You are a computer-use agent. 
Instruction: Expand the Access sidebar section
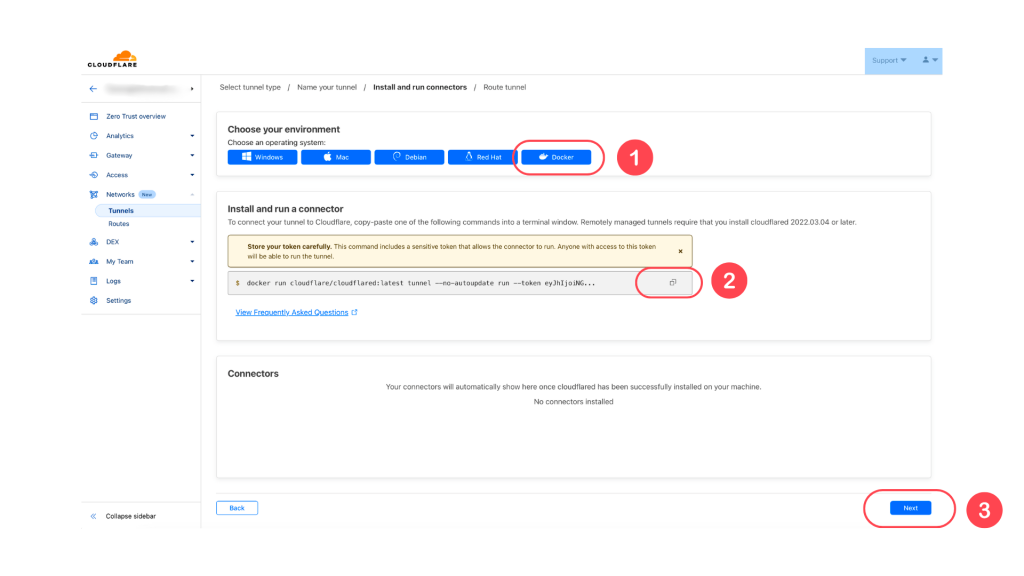tap(142, 175)
